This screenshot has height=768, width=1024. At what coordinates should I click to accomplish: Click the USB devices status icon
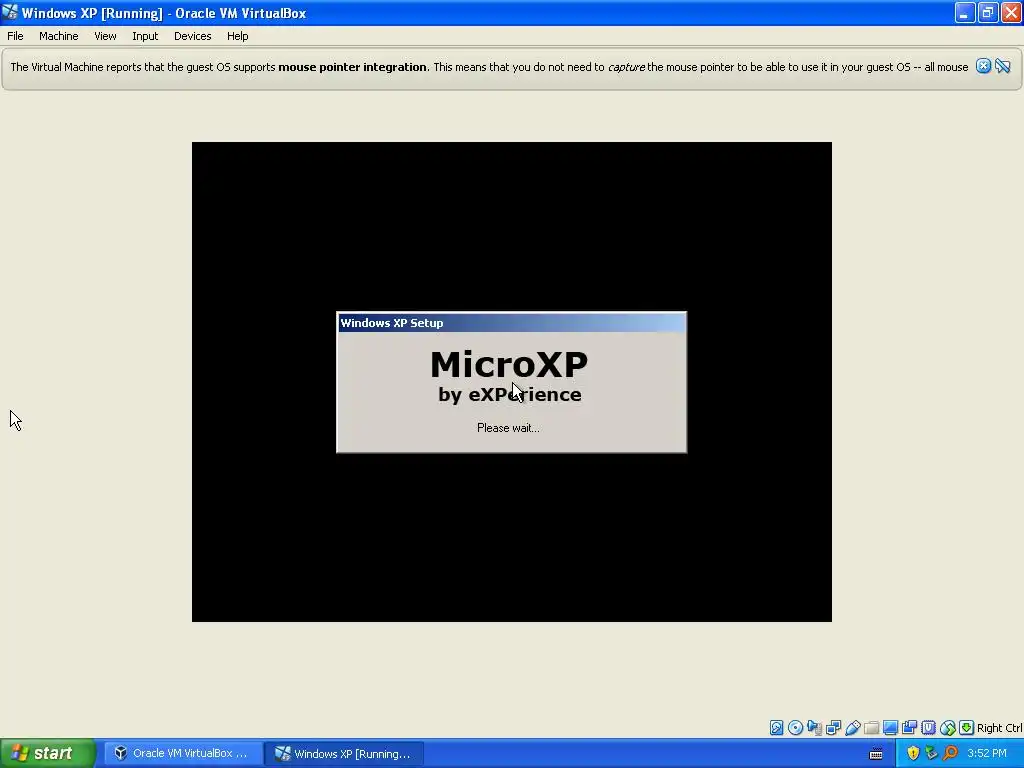[x=852, y=728]
